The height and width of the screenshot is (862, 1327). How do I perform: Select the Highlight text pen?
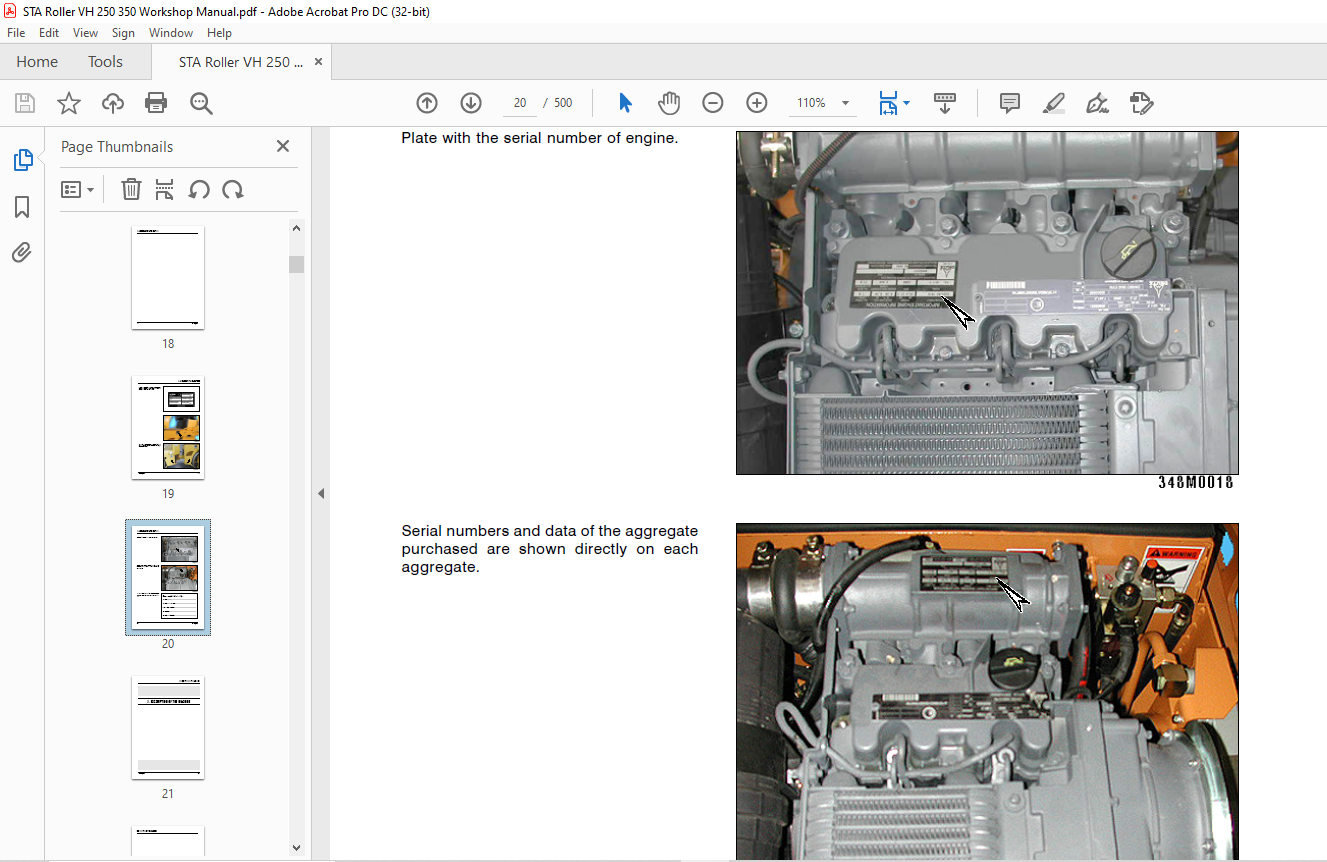pyautogui.click(x=1053, y=103)
